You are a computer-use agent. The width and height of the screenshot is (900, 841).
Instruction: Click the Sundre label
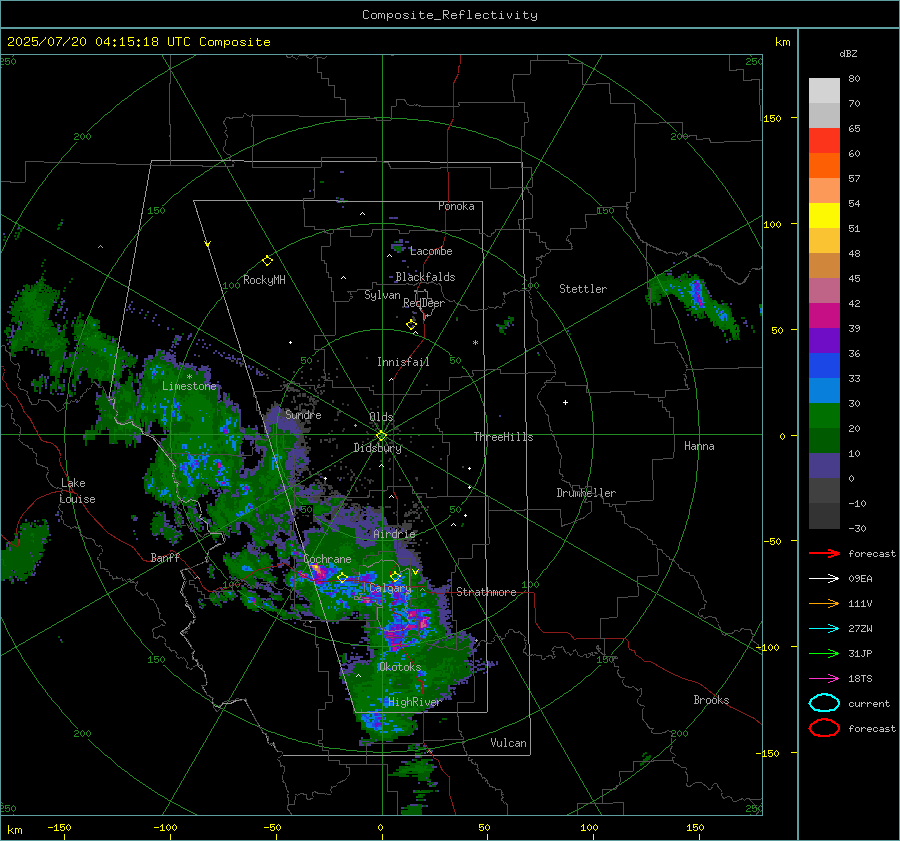coord(303,414)
